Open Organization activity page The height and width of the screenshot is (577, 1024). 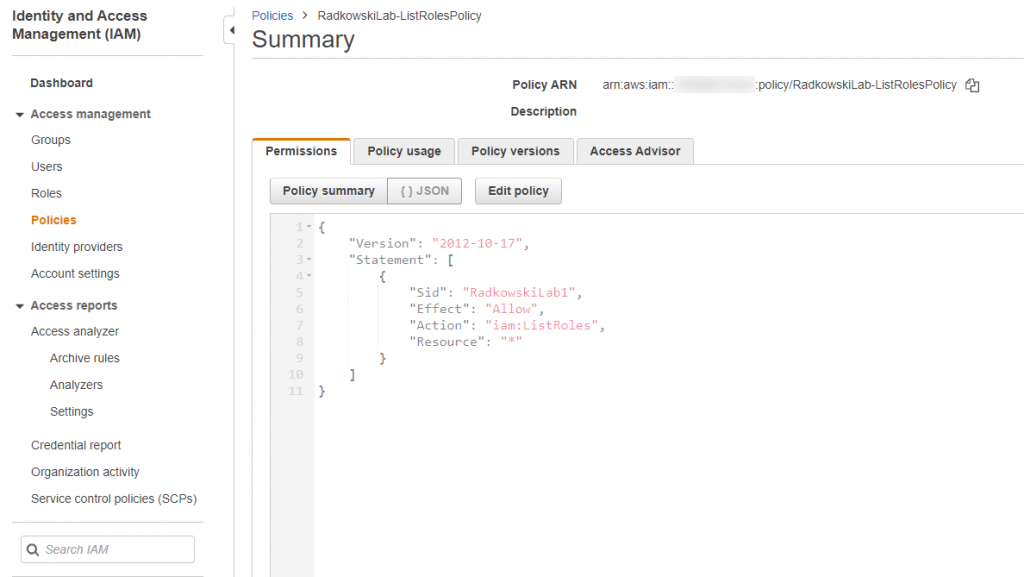85,472
